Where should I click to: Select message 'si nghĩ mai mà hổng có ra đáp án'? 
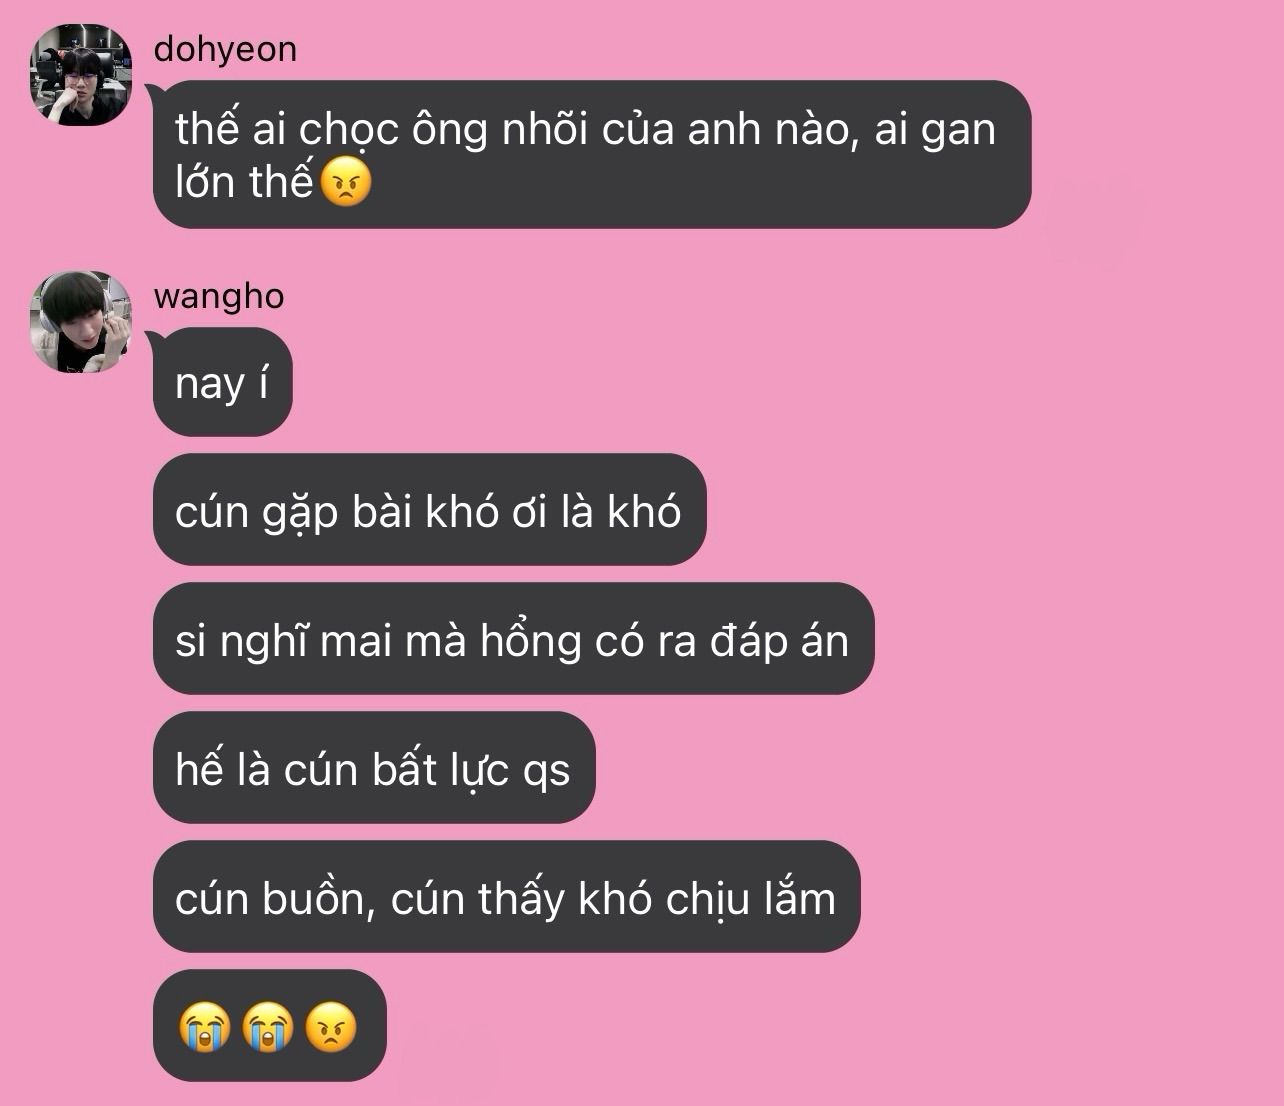click(x=513, y=640)
